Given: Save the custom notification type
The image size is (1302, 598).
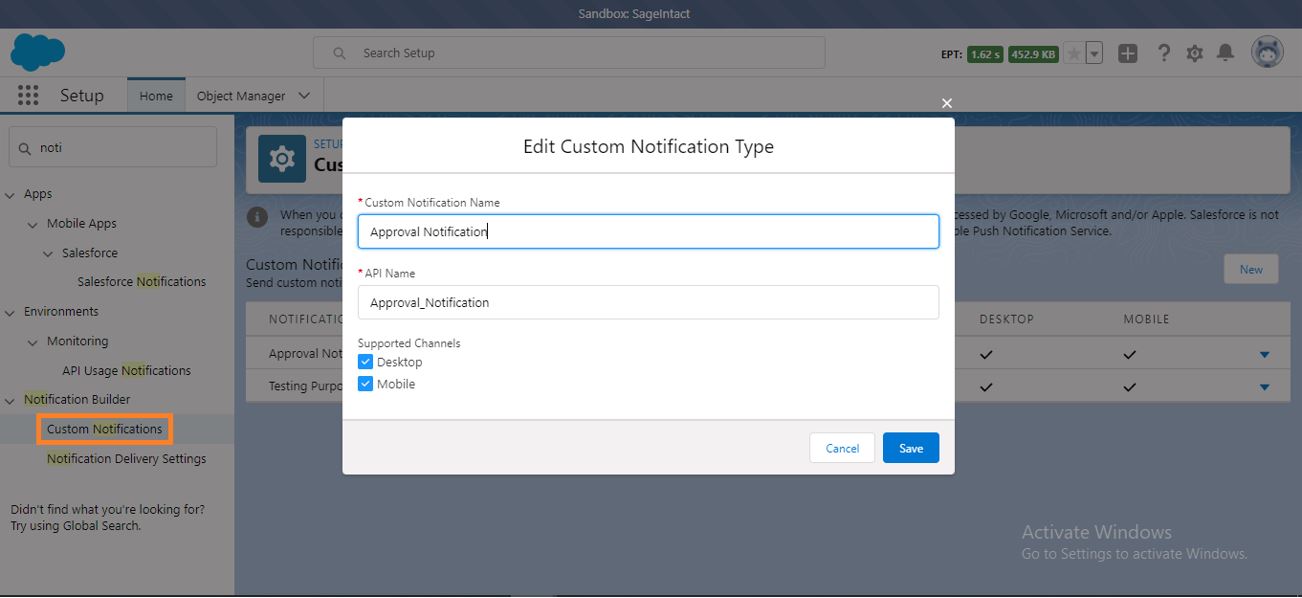Looking at the screenshot, I should (911, 448).
